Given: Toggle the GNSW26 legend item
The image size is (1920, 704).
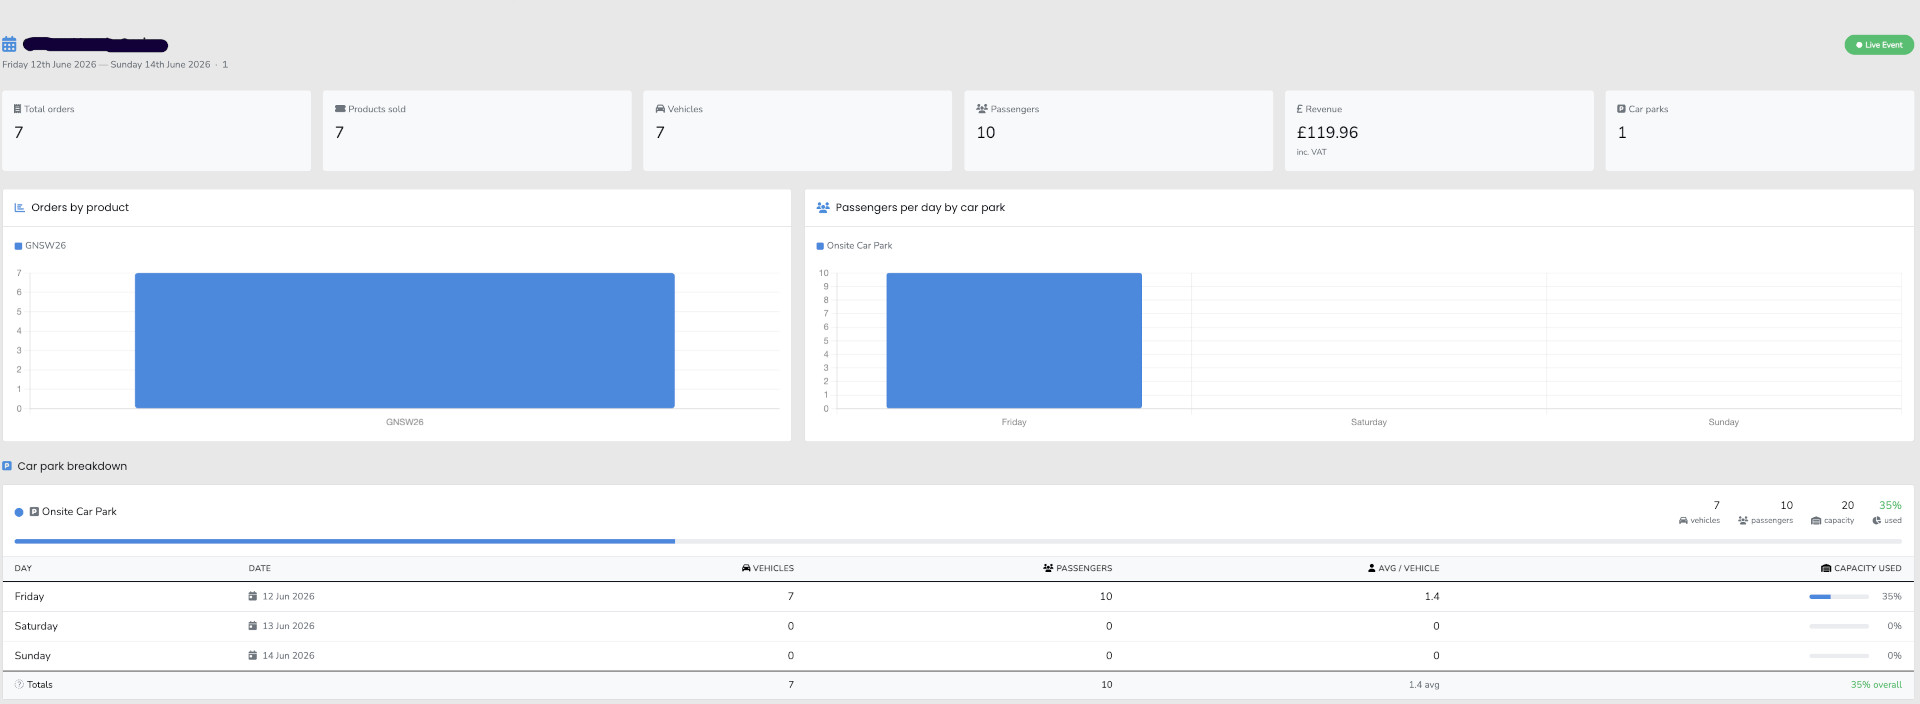Looking at the screenshot, I should point(40,246).
